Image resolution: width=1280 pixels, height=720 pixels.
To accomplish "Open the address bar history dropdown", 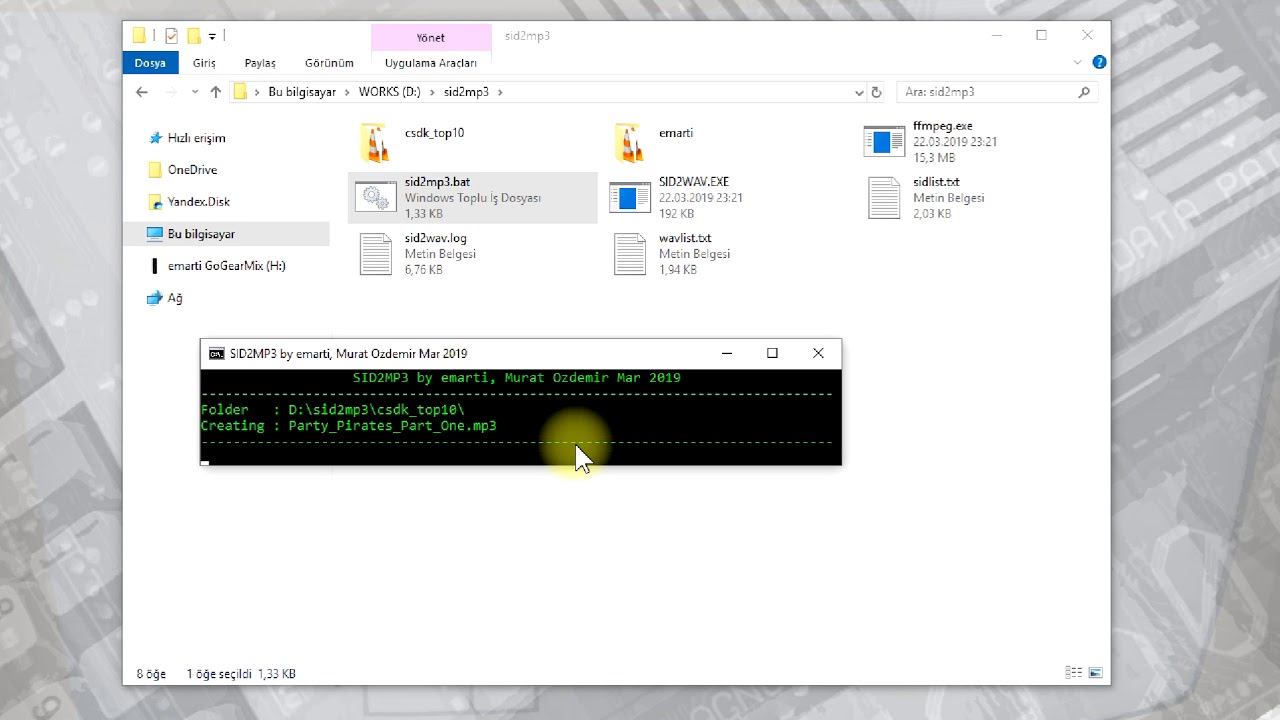I will tap(859, 92).
